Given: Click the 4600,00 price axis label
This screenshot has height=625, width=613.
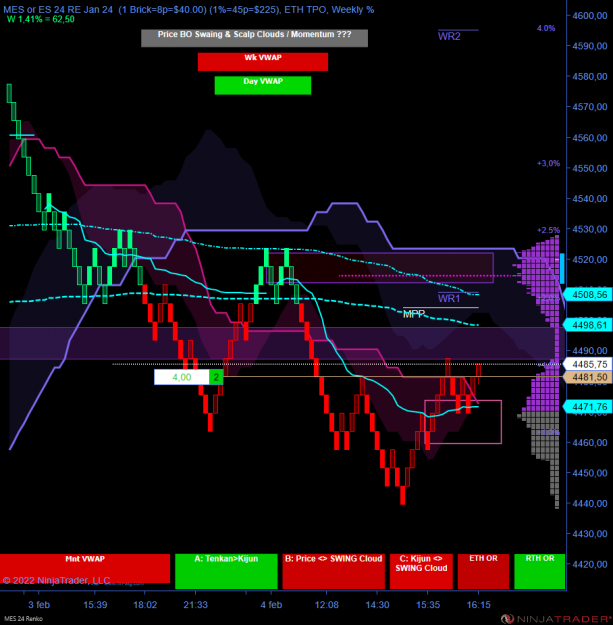Looking at the screenshot, I should coord(590,16).
